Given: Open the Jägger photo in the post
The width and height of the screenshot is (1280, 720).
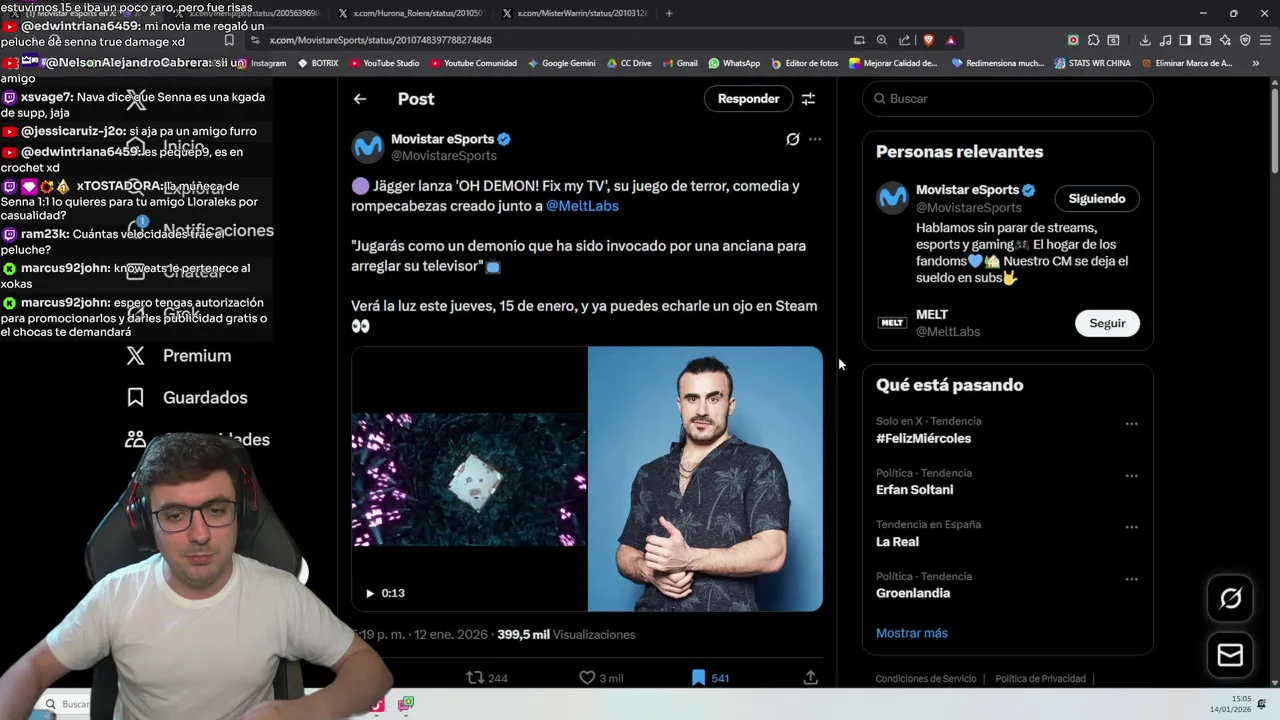Looking at the screenshot, I should click(x=705, y=479).
